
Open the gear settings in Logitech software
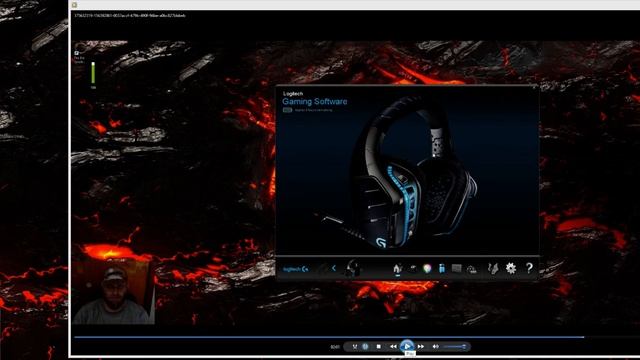pyautogui.click(x=511, y=268)
